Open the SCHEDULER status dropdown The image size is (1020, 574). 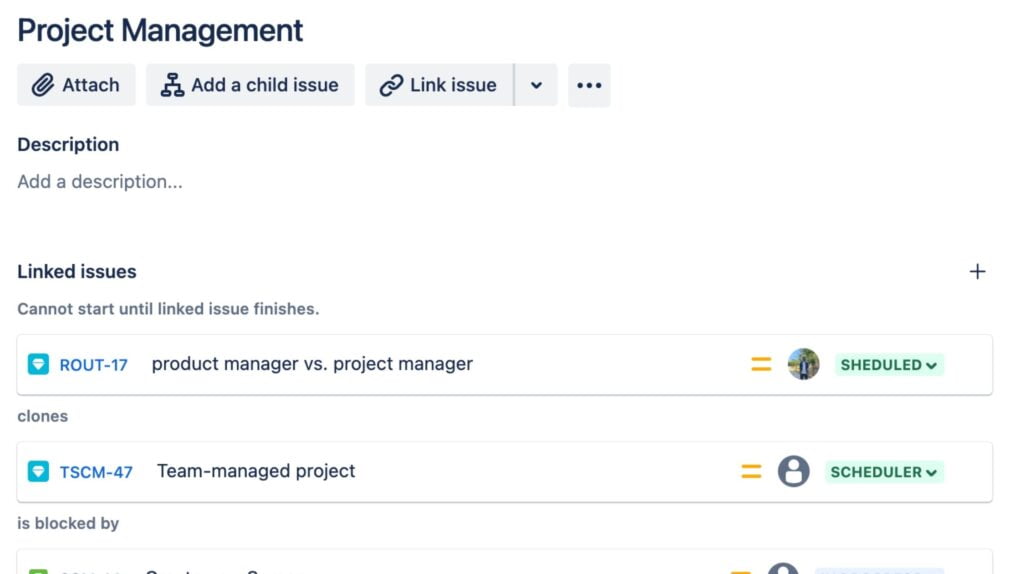pos(884,472)
